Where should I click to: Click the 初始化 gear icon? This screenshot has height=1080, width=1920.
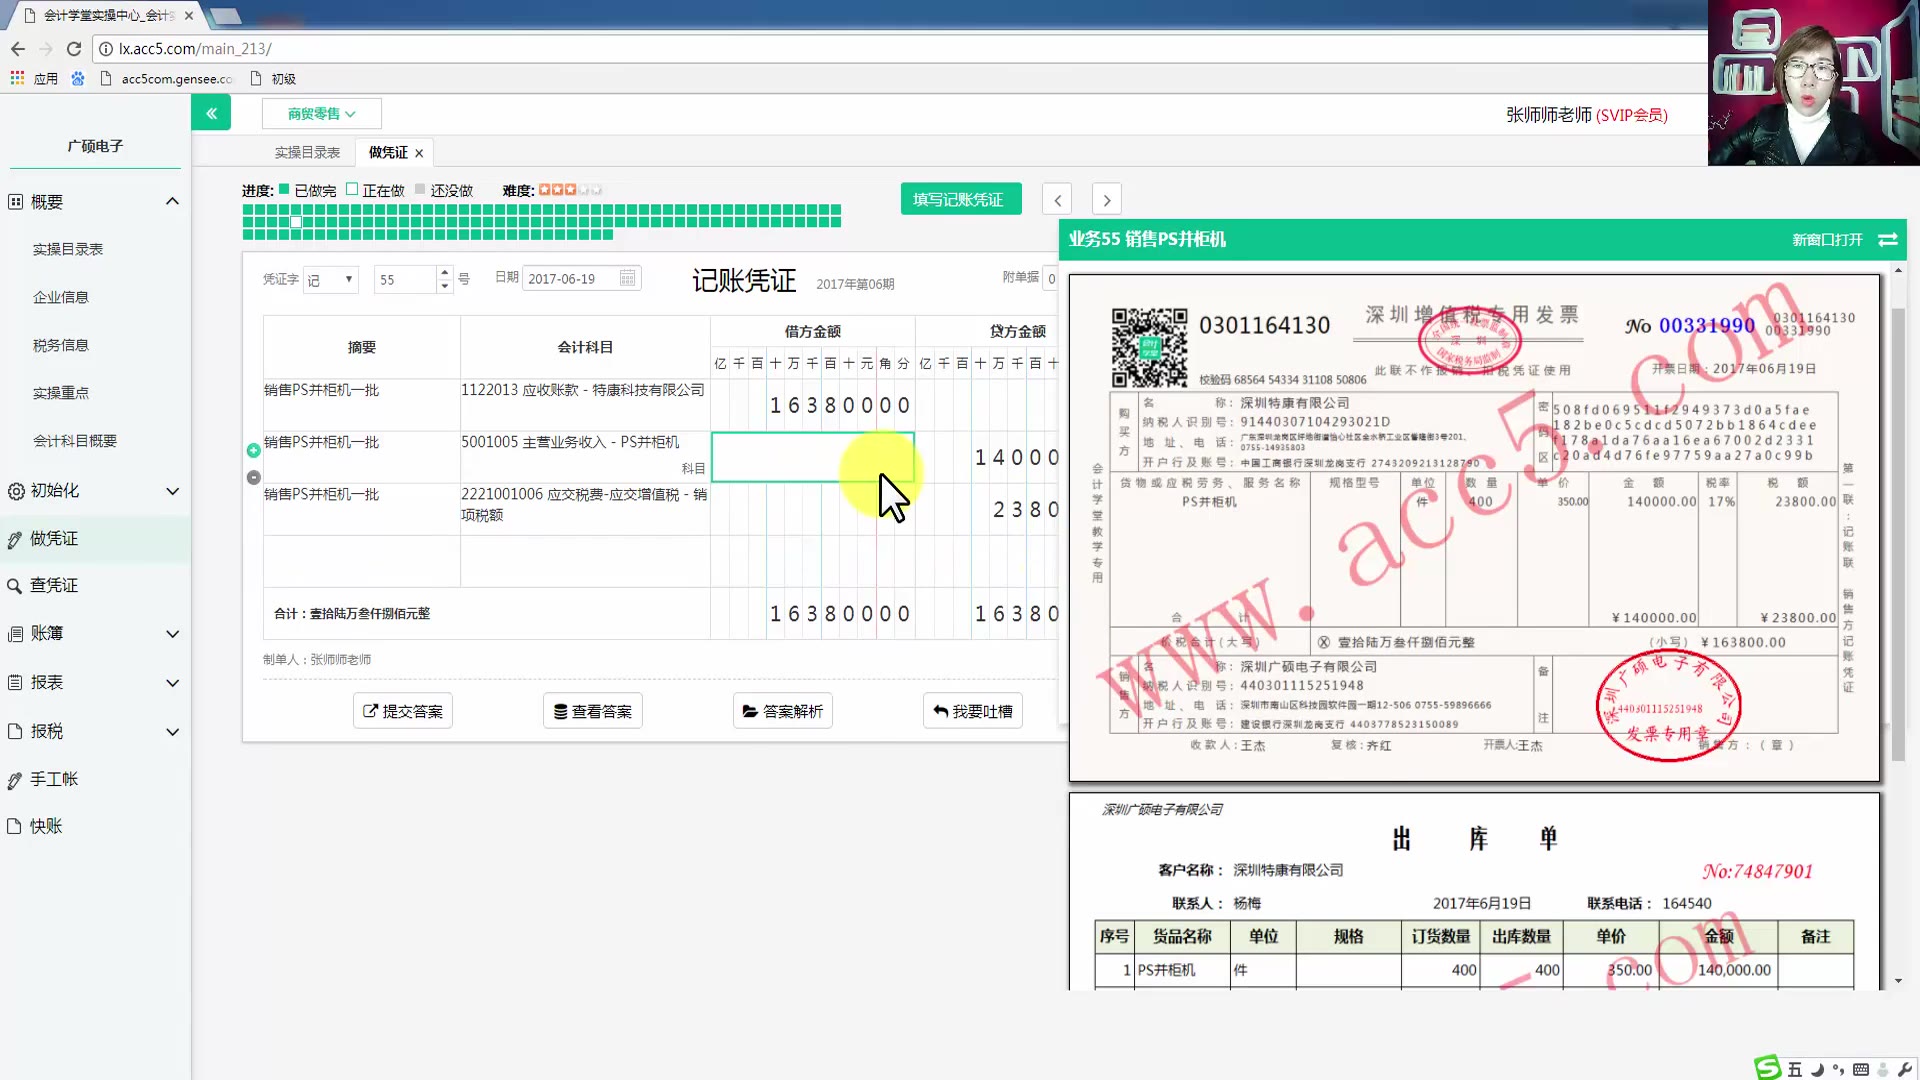coord(14,491)
